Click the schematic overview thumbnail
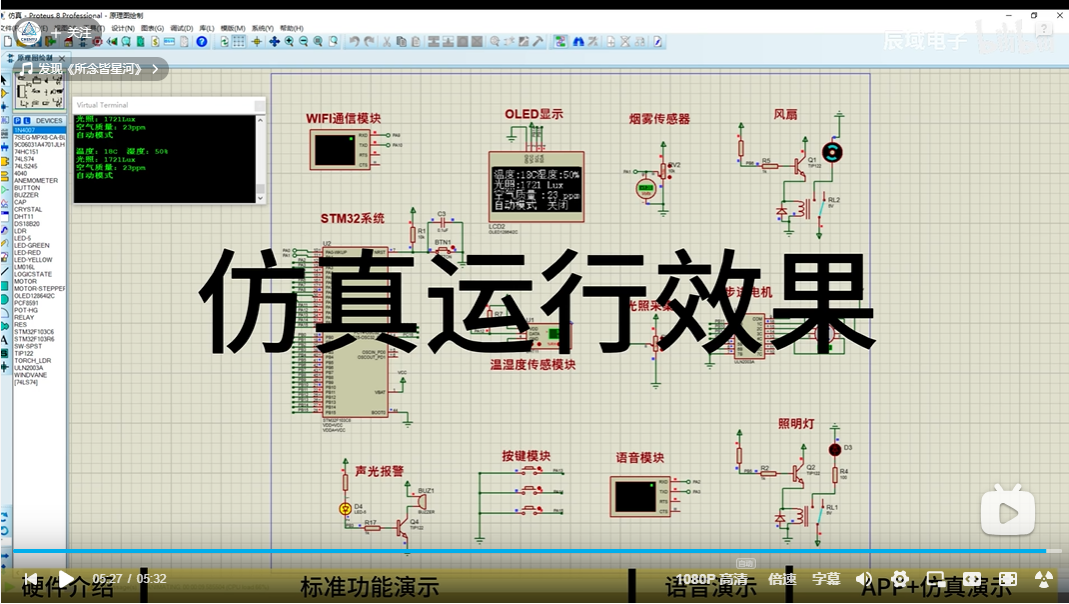The height and width of the screenshot is (604, 1069). [x=40, y=91]
